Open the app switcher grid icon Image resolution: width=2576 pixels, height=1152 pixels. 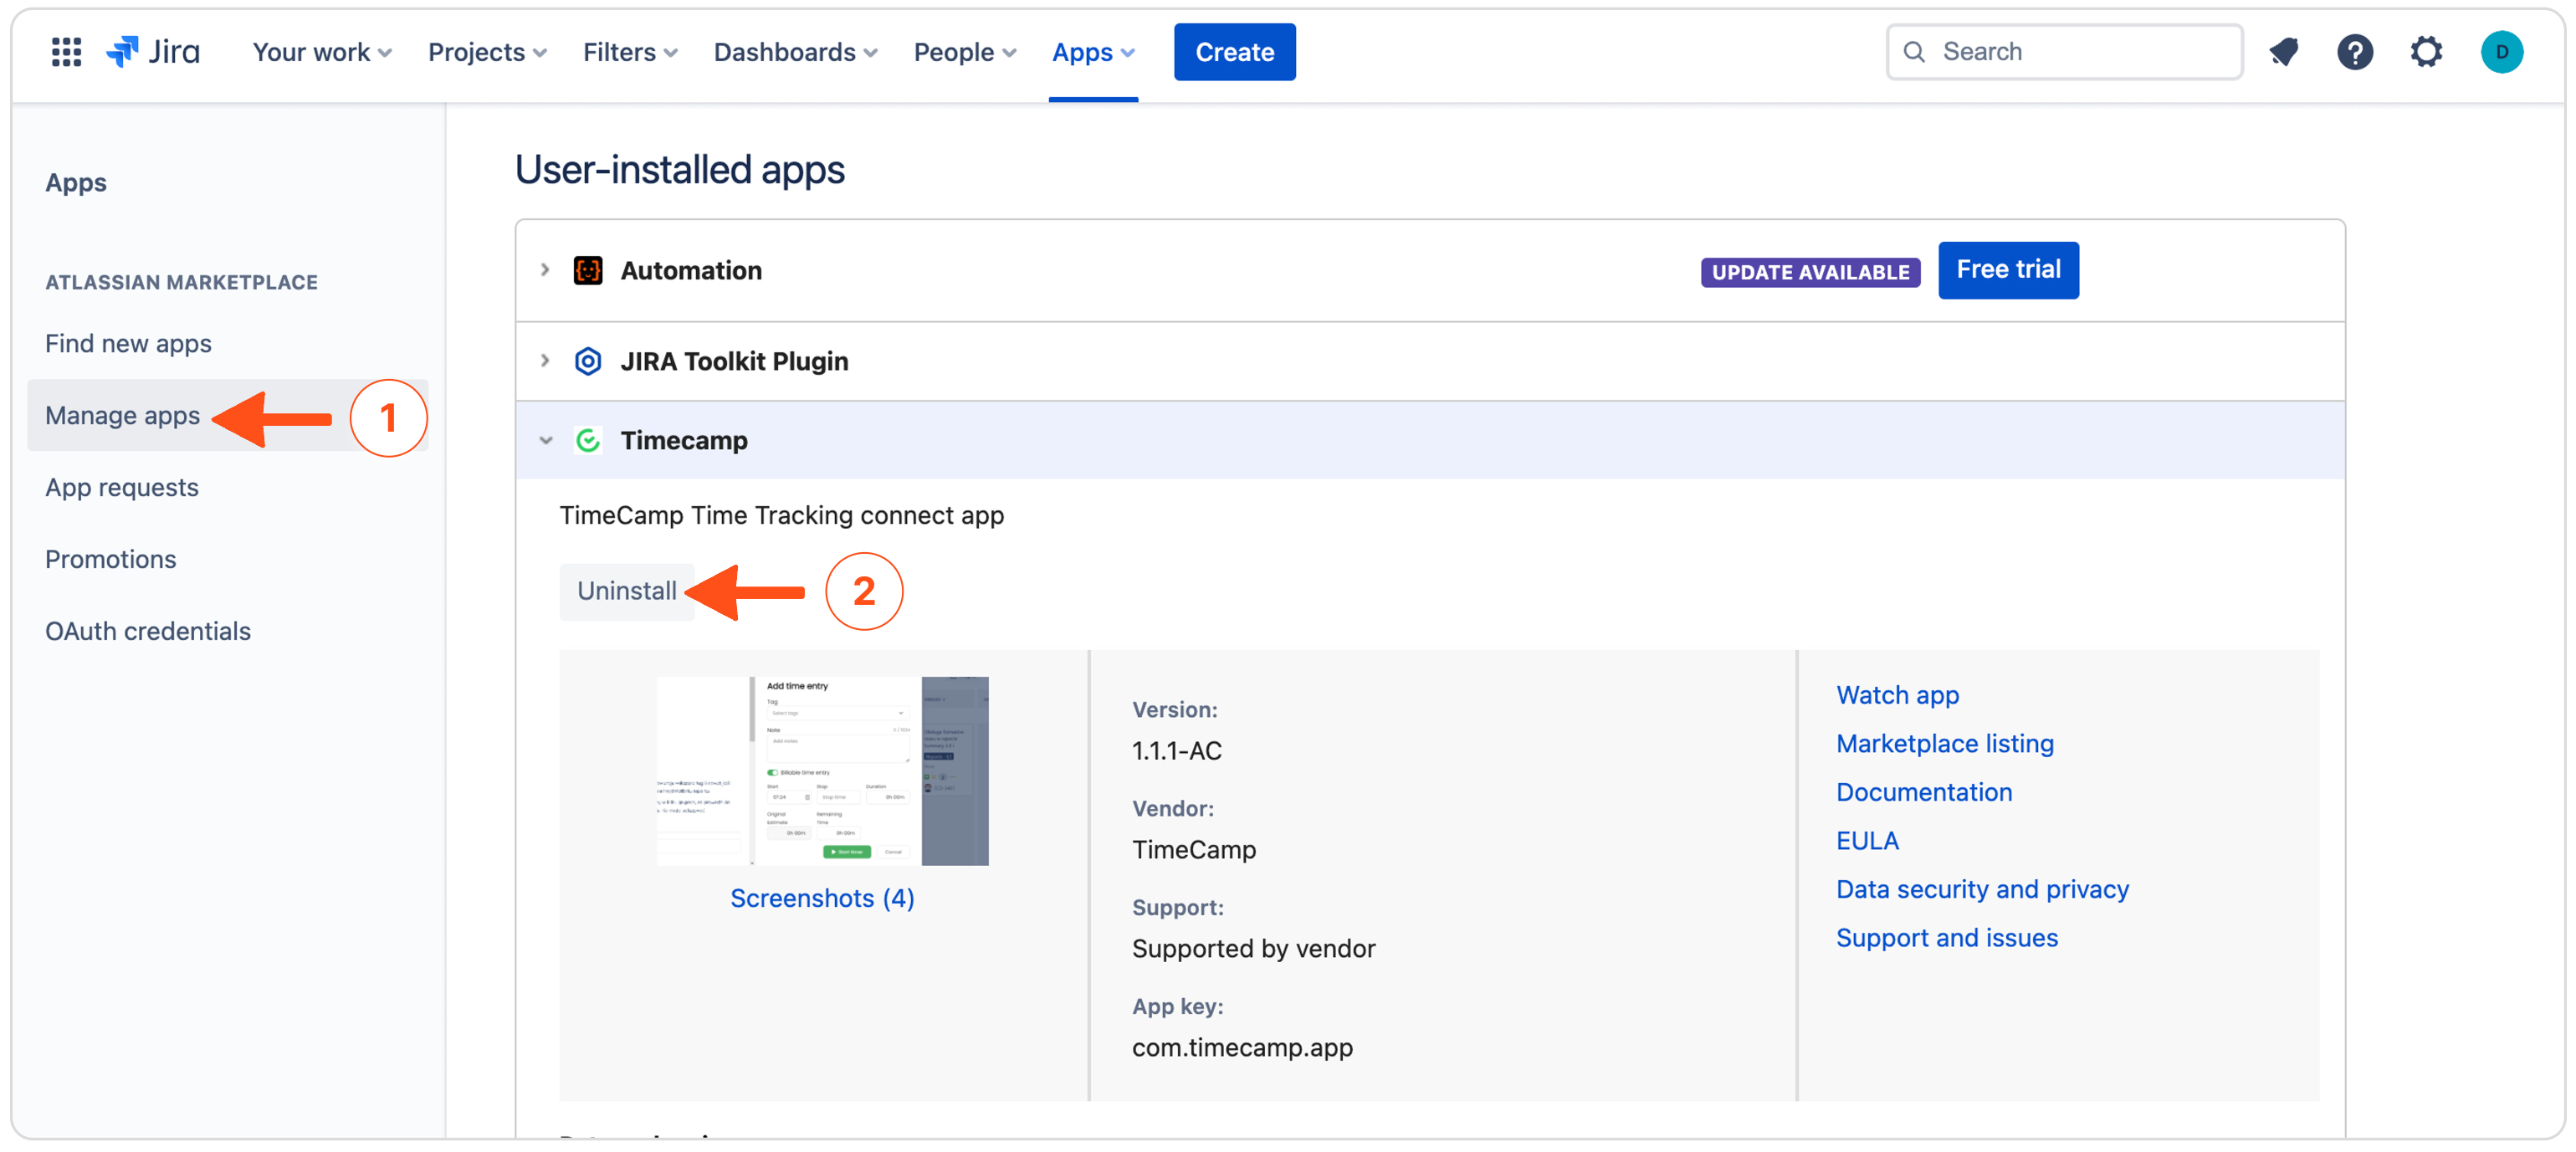pyautogui.click(x=66, y=52)
